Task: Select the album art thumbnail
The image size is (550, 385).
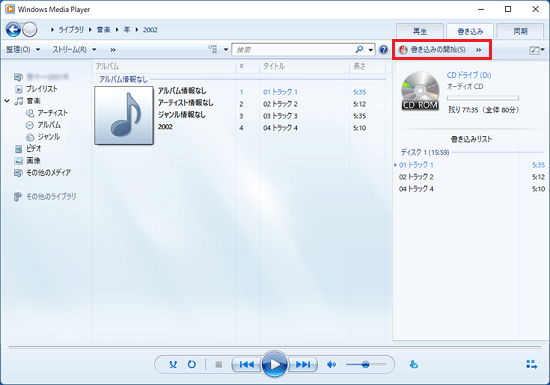Action: [x=124, y=115]
